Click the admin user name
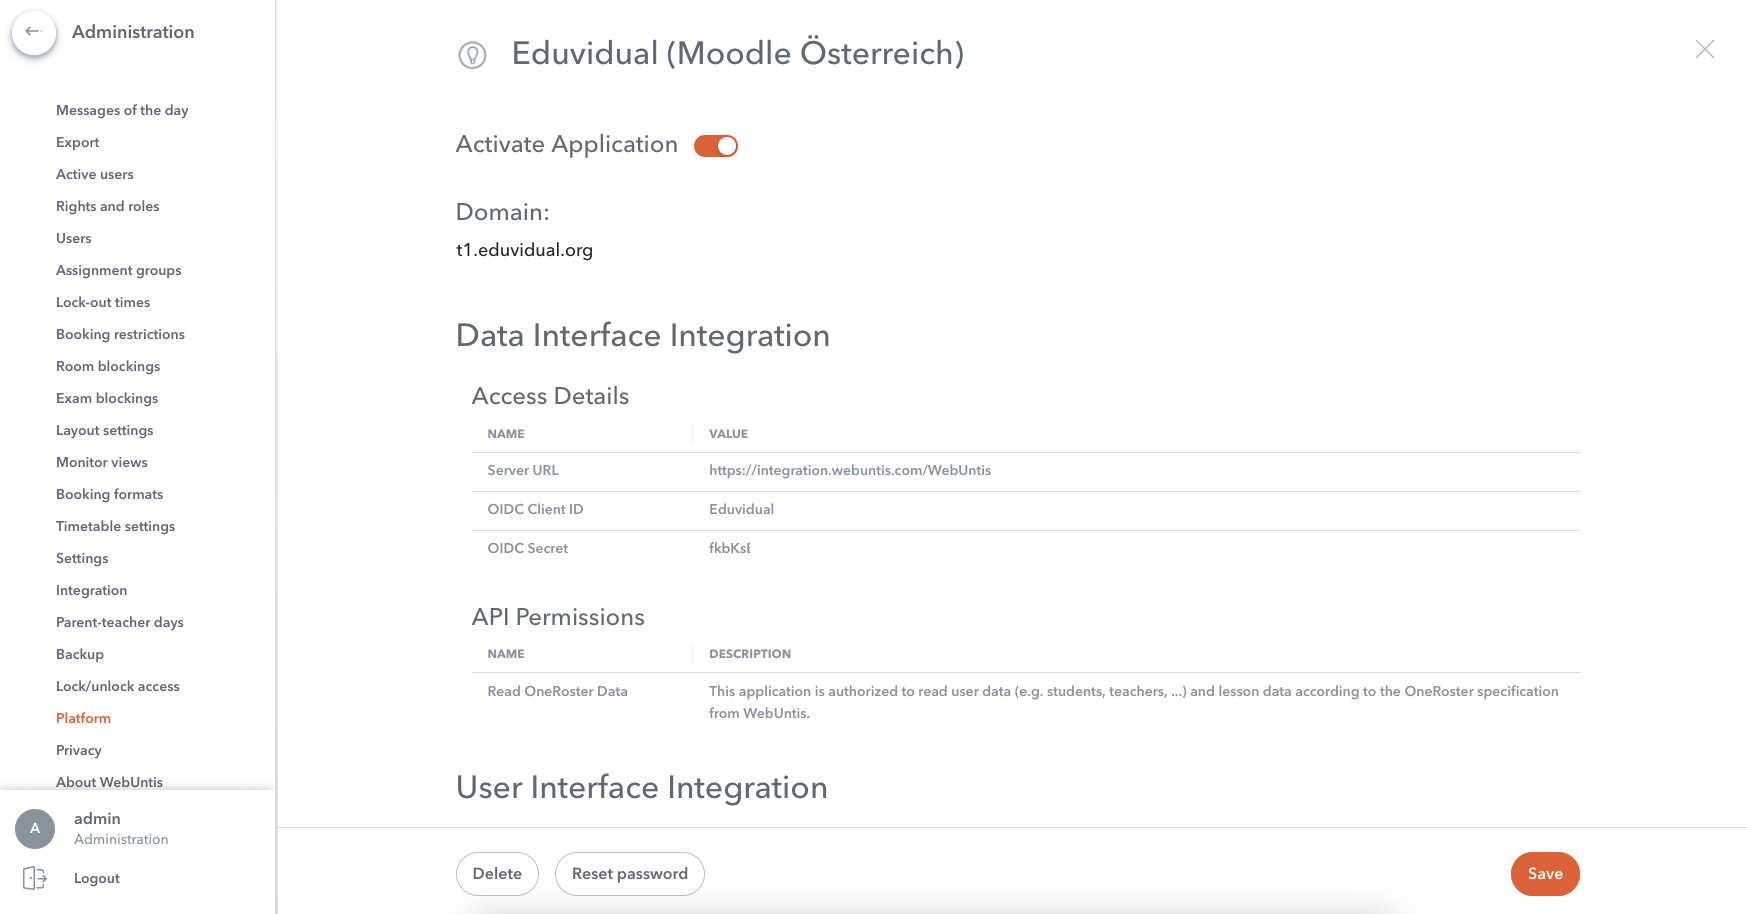Screen dimensions: 1747x914 coord(97,818)
